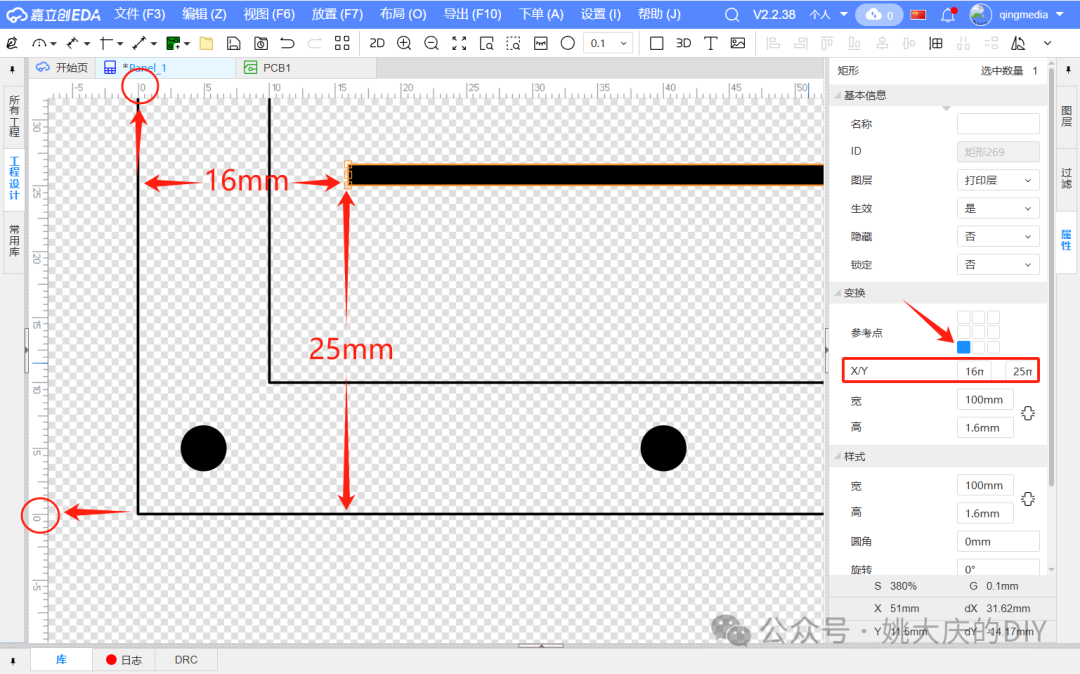
Task: Click the fit-to-screen icon
Action: 459,43
